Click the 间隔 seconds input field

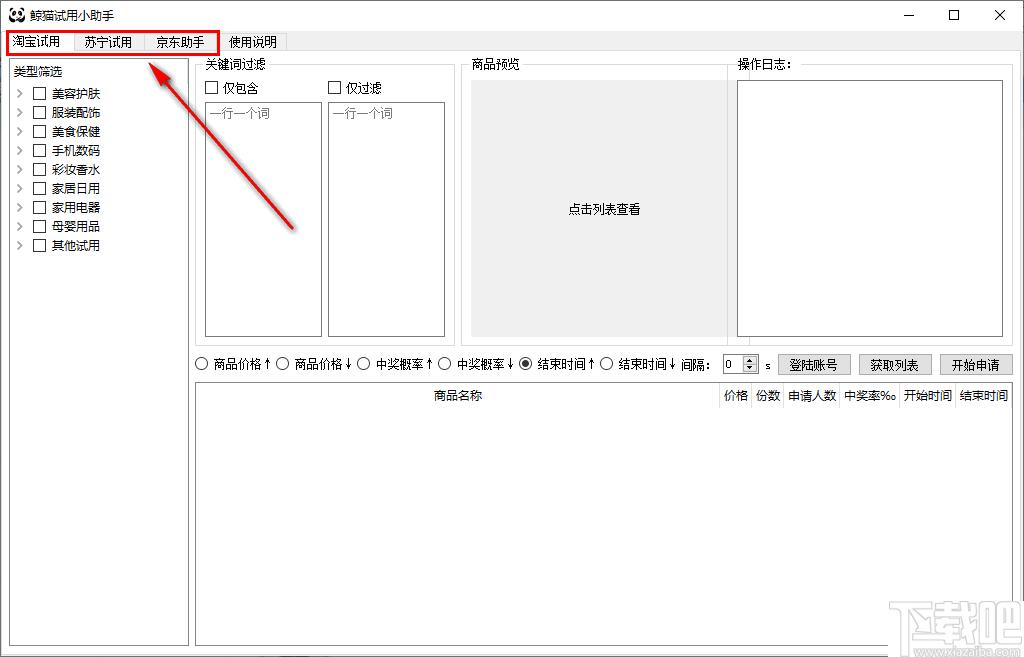[733, 364]
